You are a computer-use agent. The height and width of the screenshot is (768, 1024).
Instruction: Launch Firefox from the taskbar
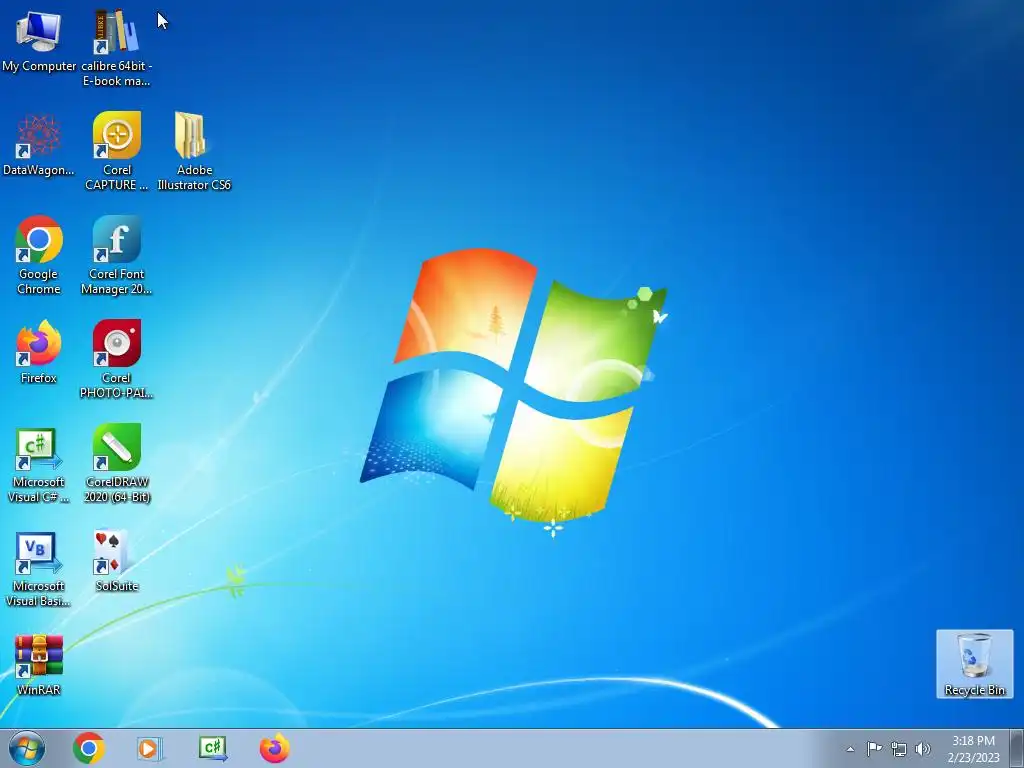click(274, 748)
